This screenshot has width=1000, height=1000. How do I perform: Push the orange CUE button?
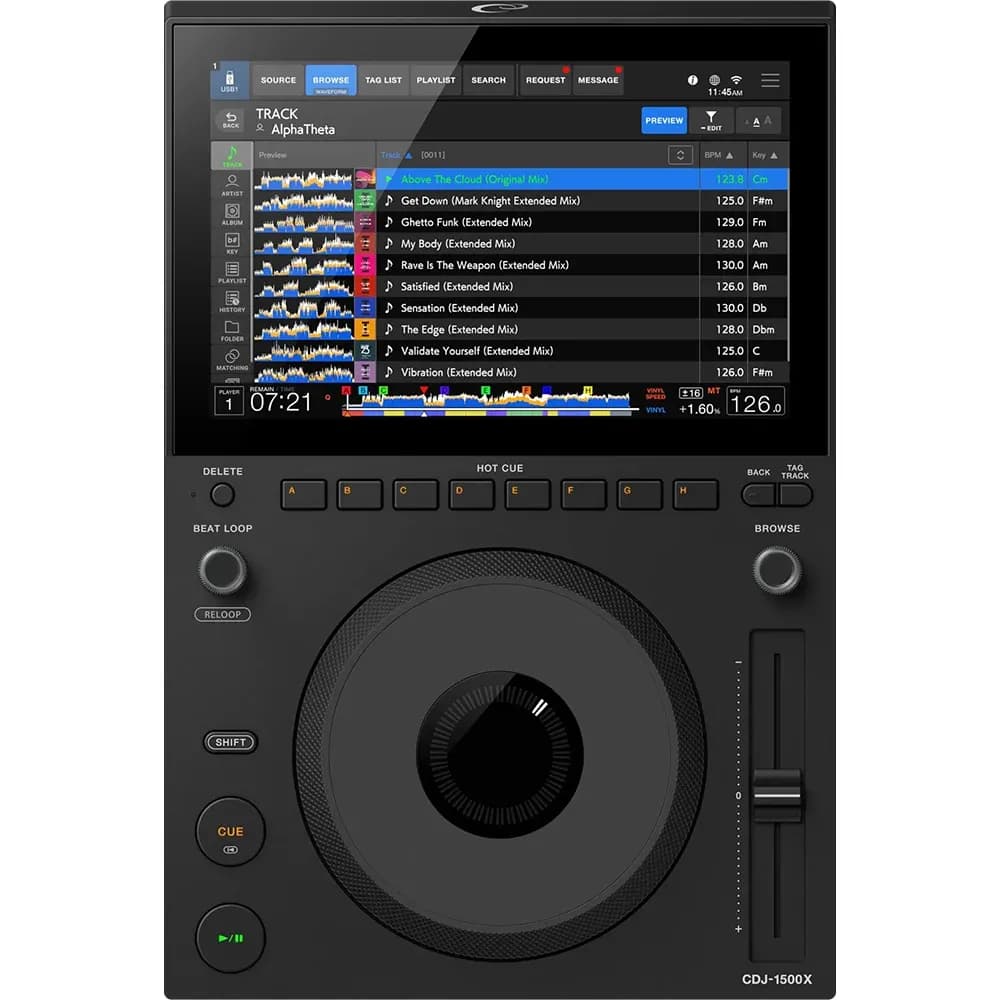coord(230,832)
